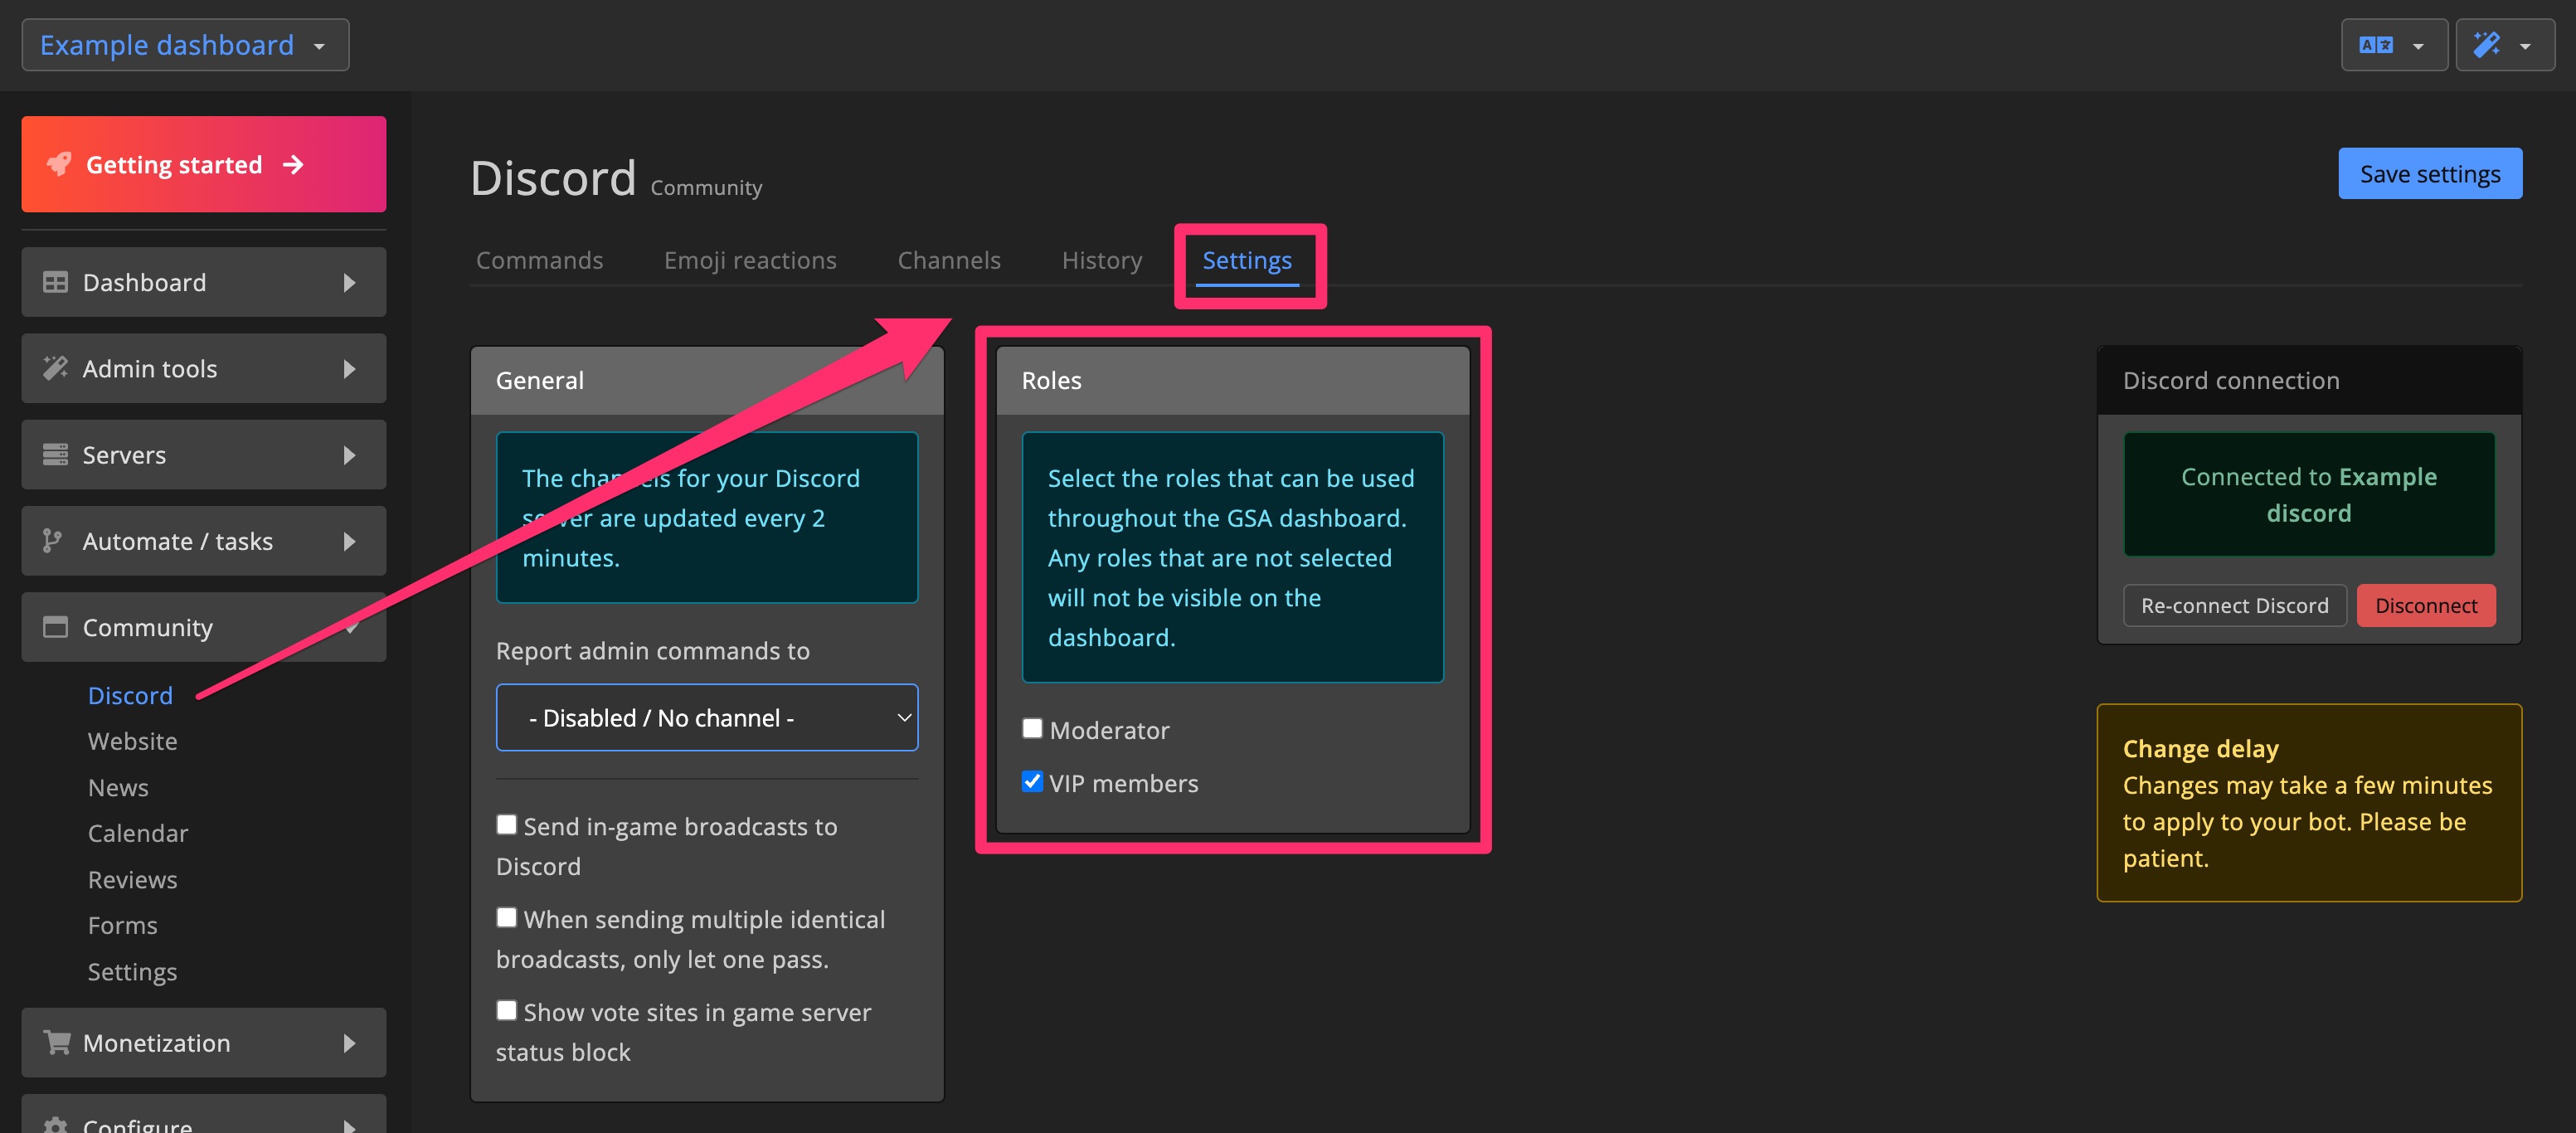
Task: Click the Getting started rocket icon
Action: tap(57, 163)
